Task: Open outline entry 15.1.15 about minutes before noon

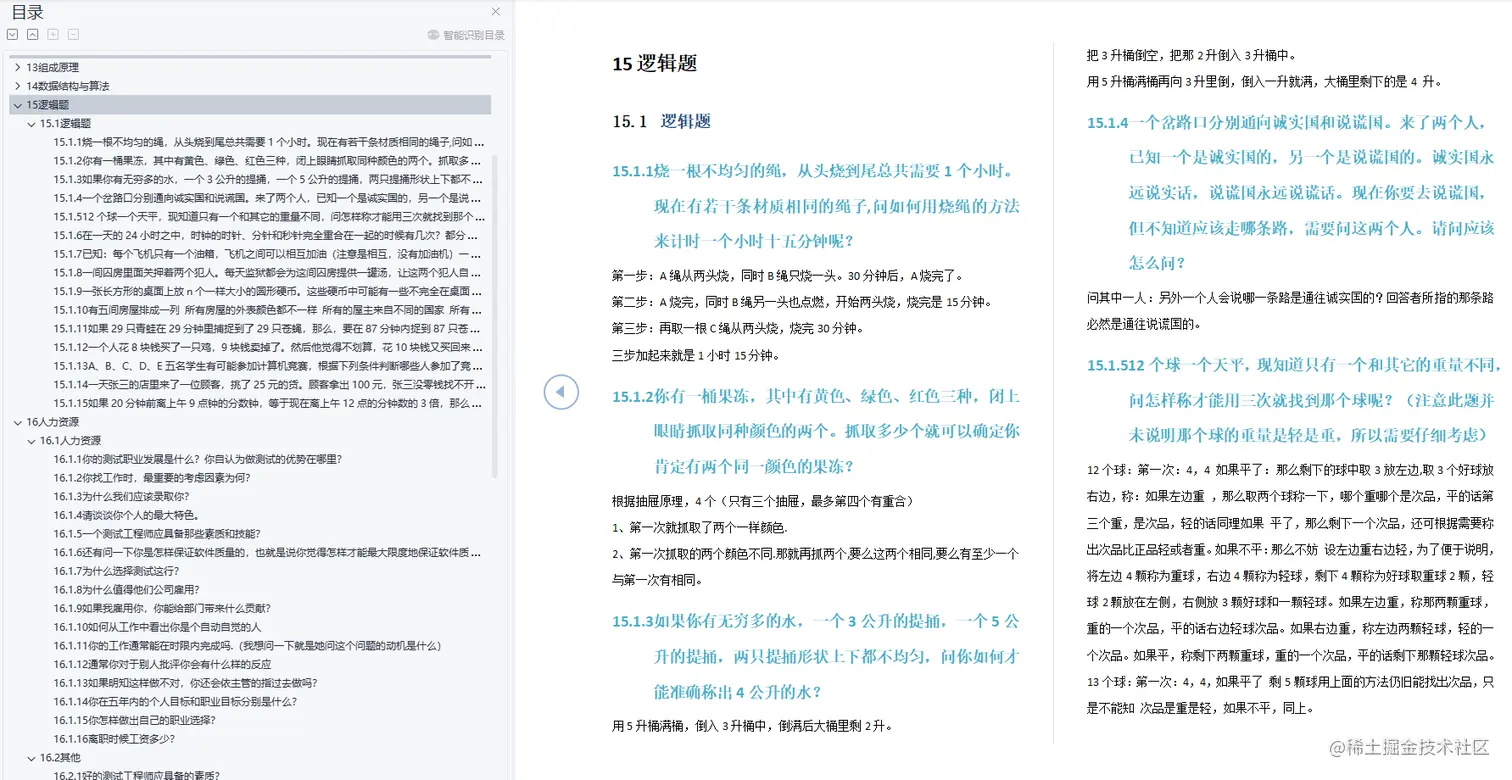Action: [269, 403]
